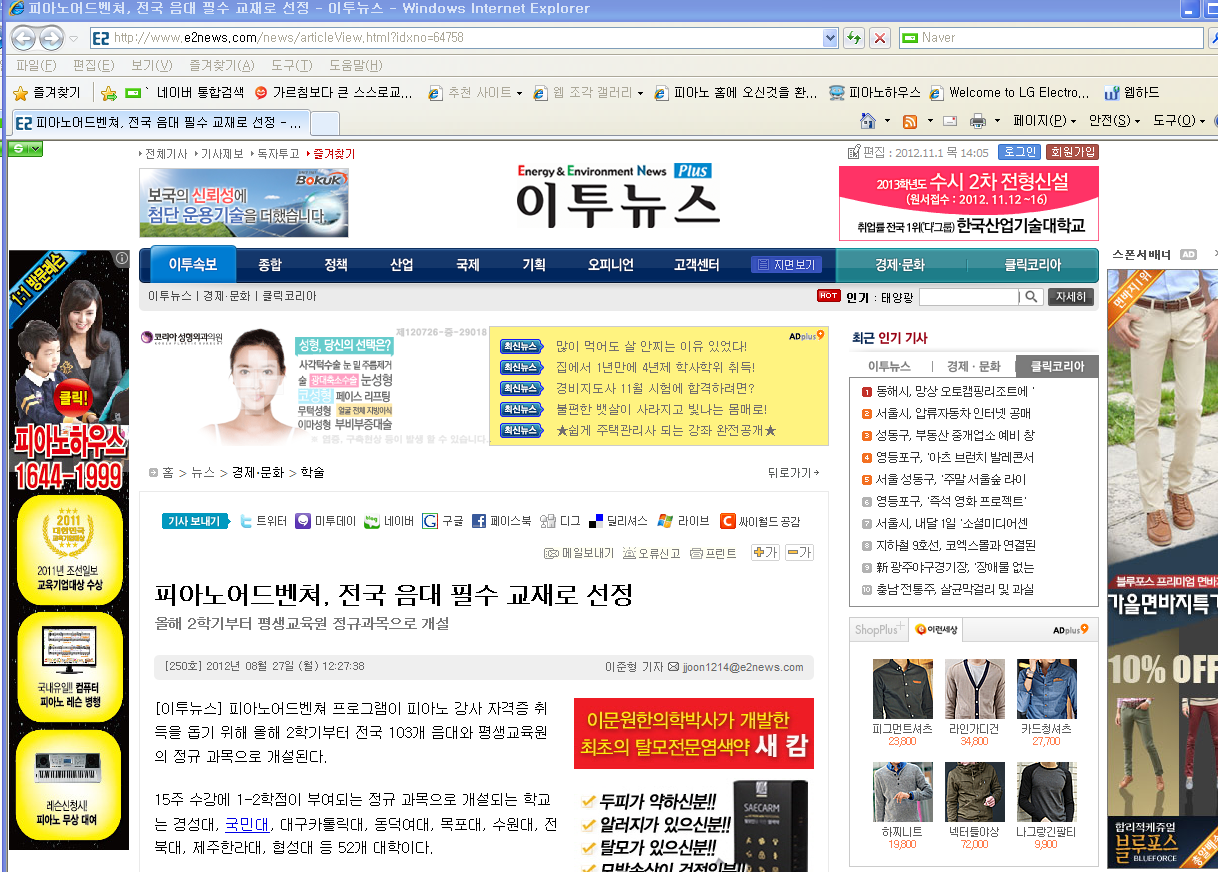The height and width of the screenshot is (872, 1218).
Task: Share article via Digg icon
Action: 547,521
